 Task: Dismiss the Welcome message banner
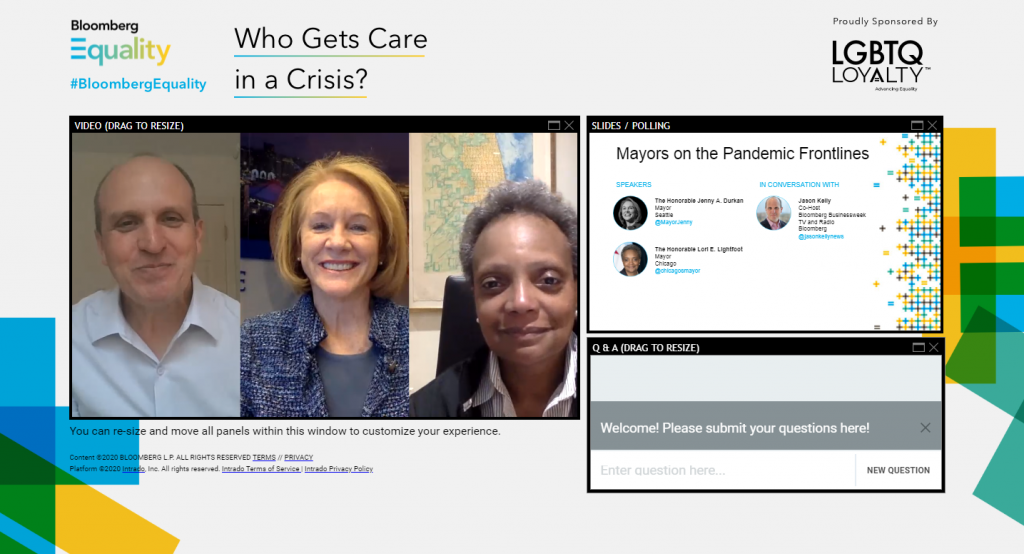925,428
